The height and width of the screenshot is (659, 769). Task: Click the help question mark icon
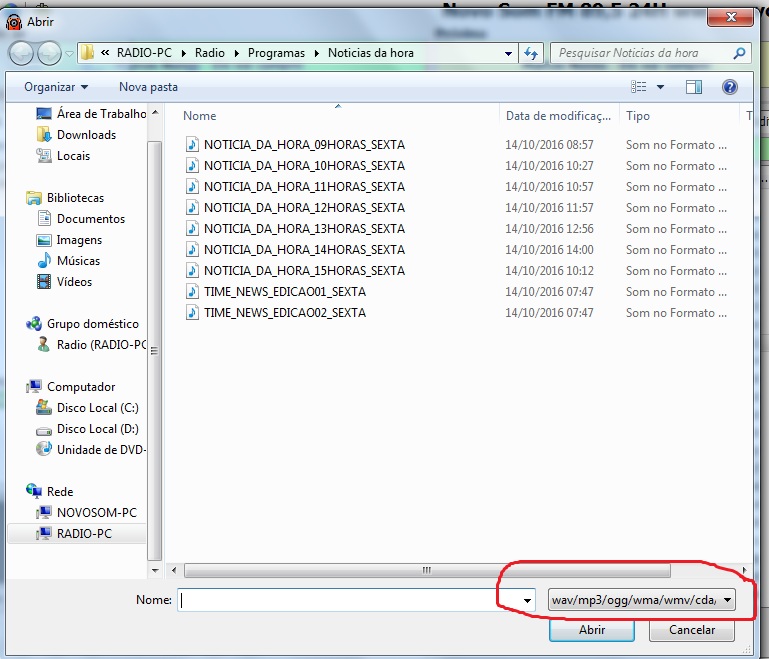tap(730, 87)
